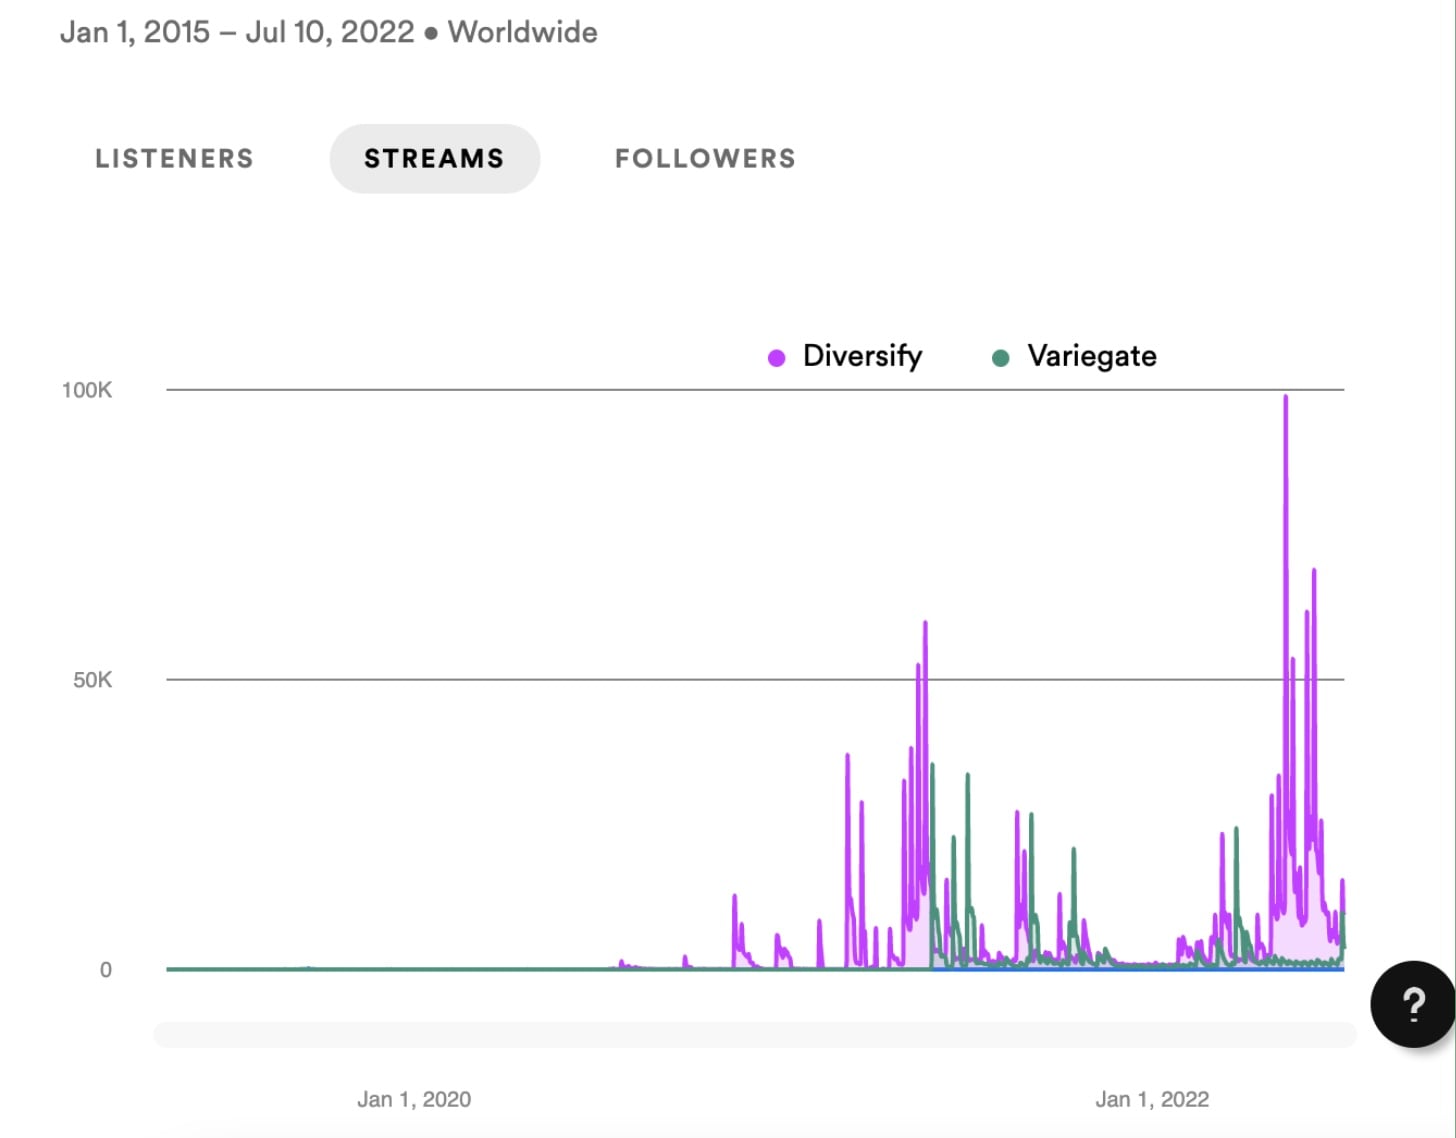
Task: Click the green Variegate legend dot
Action: pos(1000,358)
